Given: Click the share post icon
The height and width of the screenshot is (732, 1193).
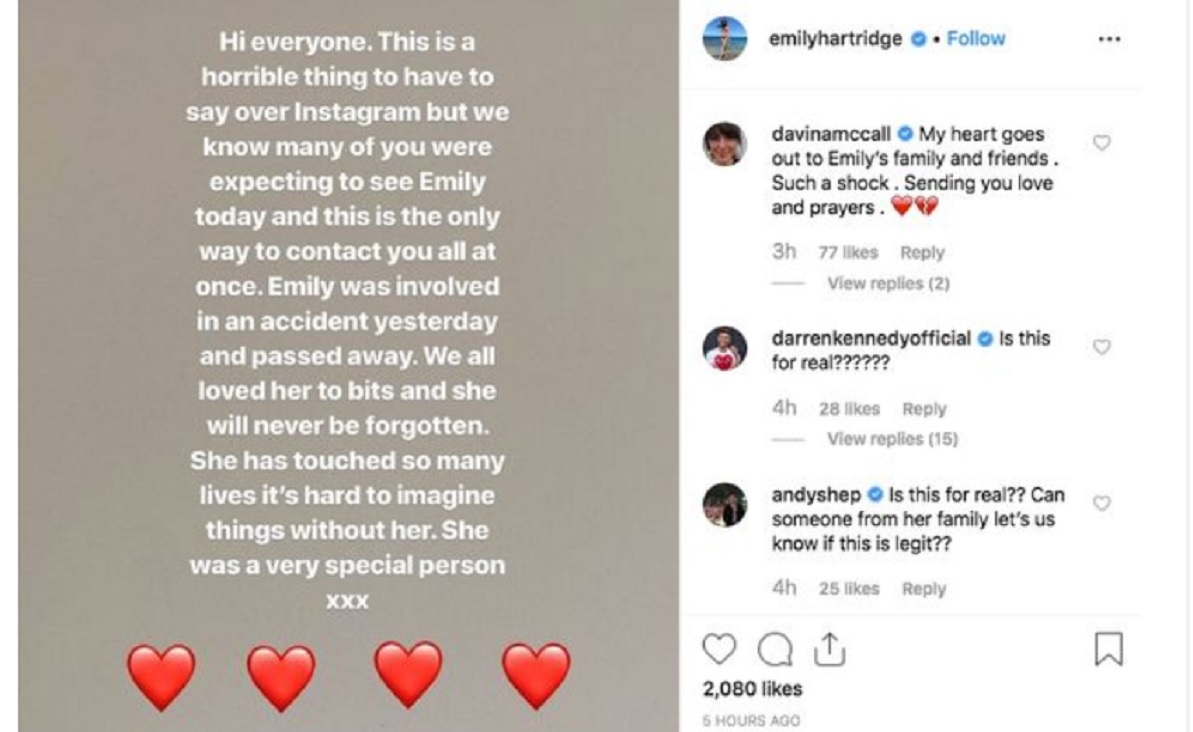Looking at the screenshot, I should point(827,650).
